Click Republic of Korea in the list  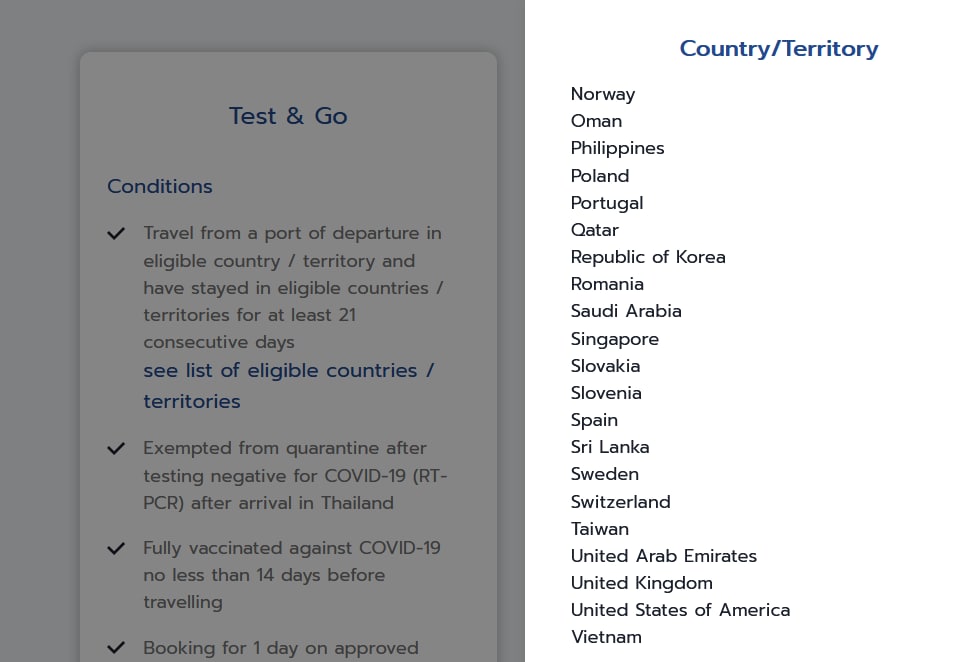(x=648, y=257)
